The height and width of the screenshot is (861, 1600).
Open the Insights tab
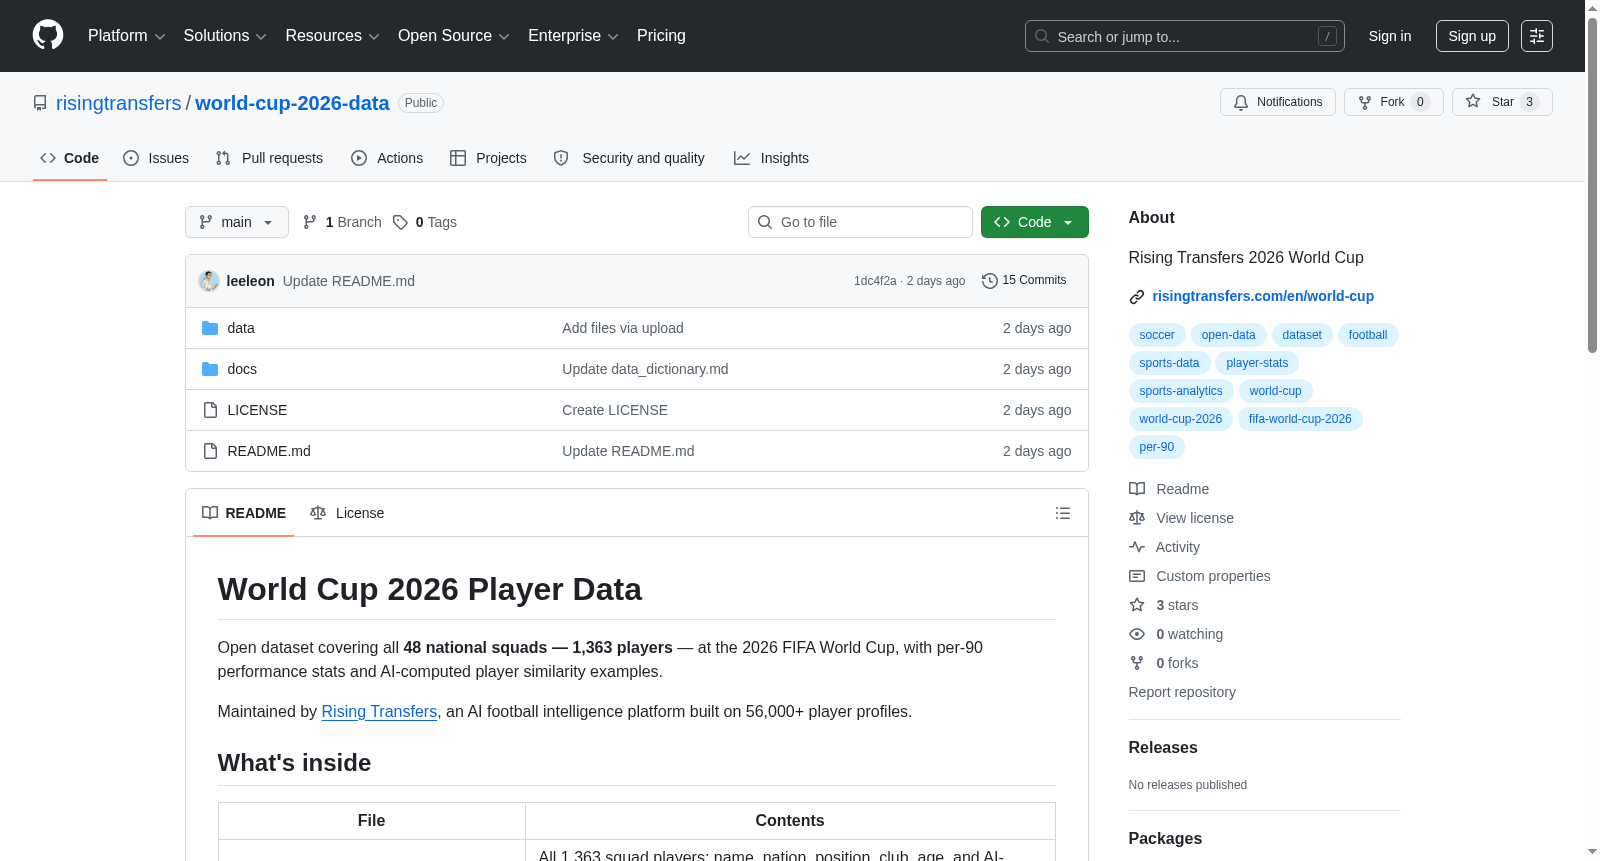click(x=771, y=158)
